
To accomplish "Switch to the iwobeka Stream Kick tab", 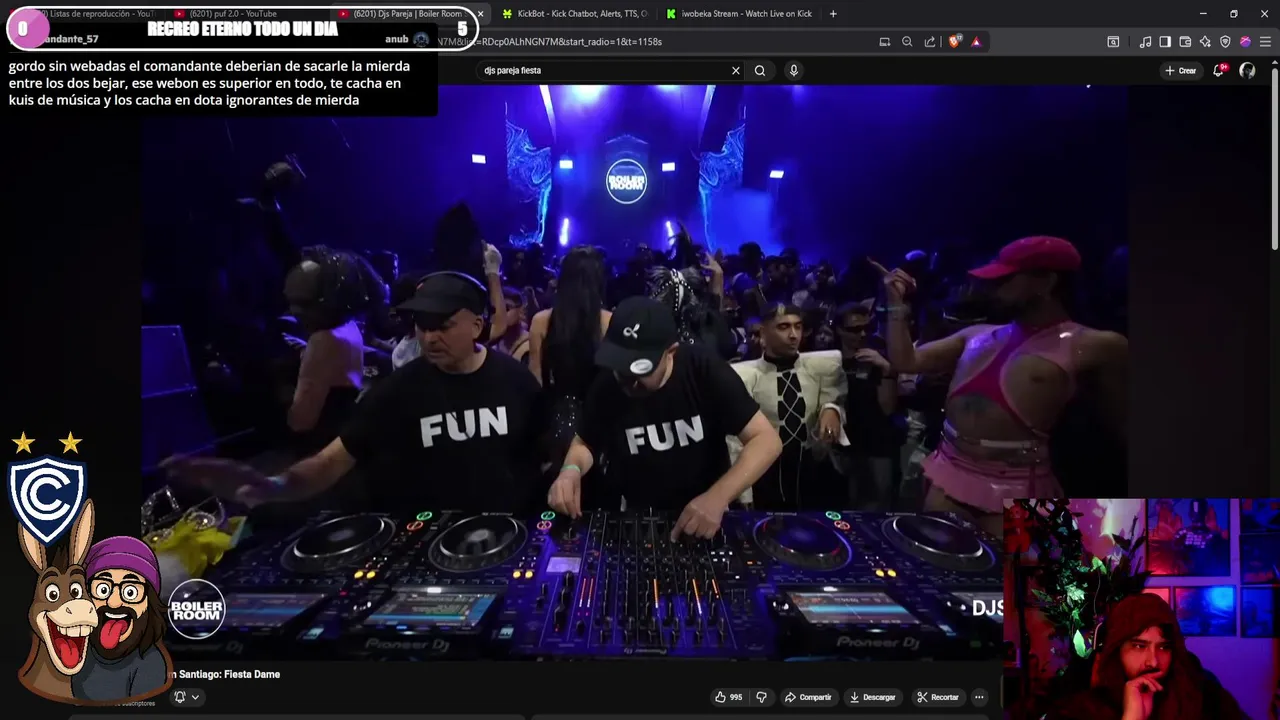I will (740, 14).
